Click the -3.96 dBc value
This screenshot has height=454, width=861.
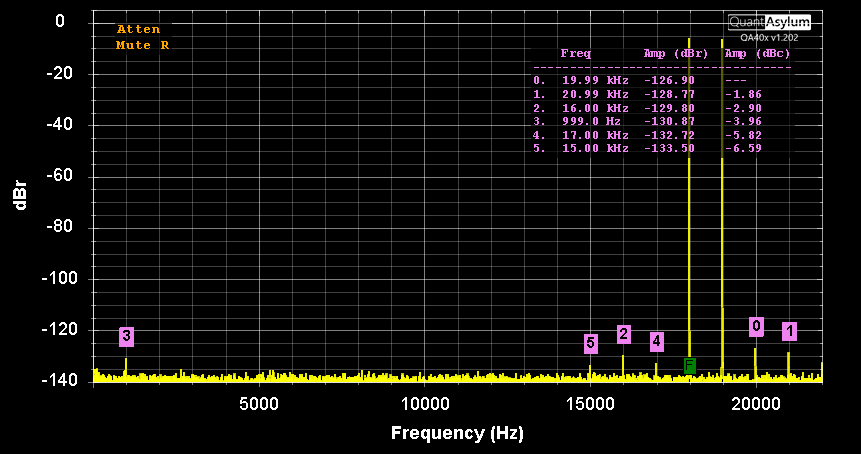pyautogui.click(x=743, y=121)
